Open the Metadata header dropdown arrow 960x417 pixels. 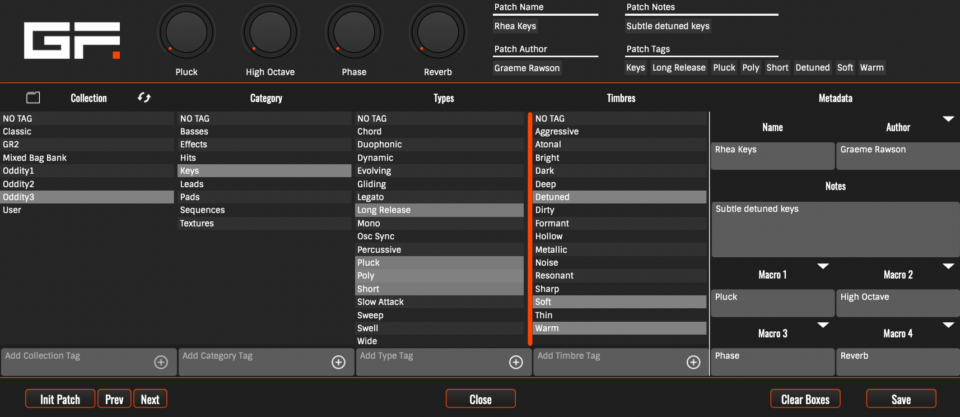tap(948, 118)
